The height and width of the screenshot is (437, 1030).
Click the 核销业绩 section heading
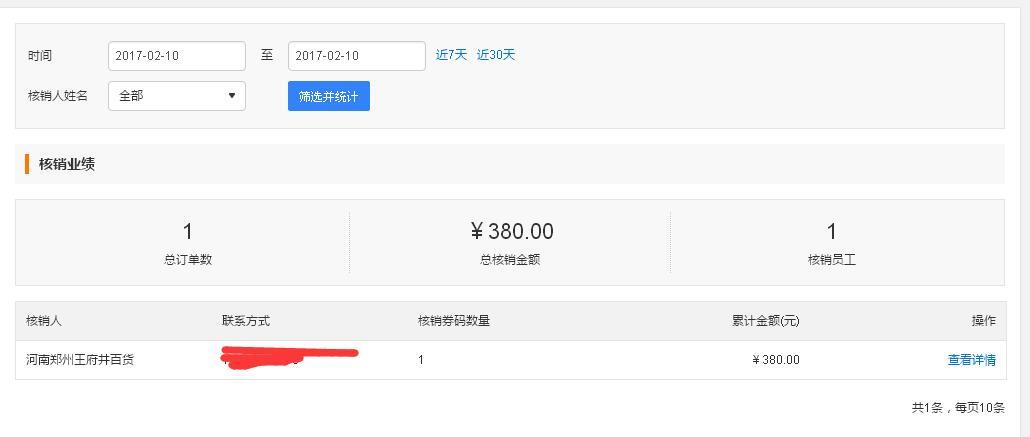[67, 164]
